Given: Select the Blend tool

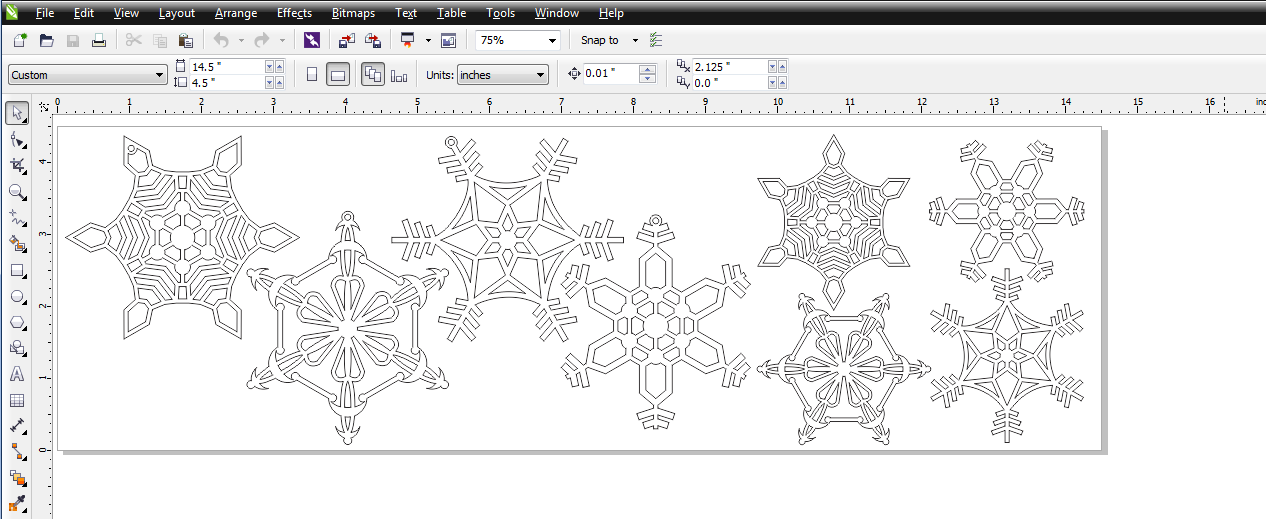Looking at the screenshot, I should point(17,478).
